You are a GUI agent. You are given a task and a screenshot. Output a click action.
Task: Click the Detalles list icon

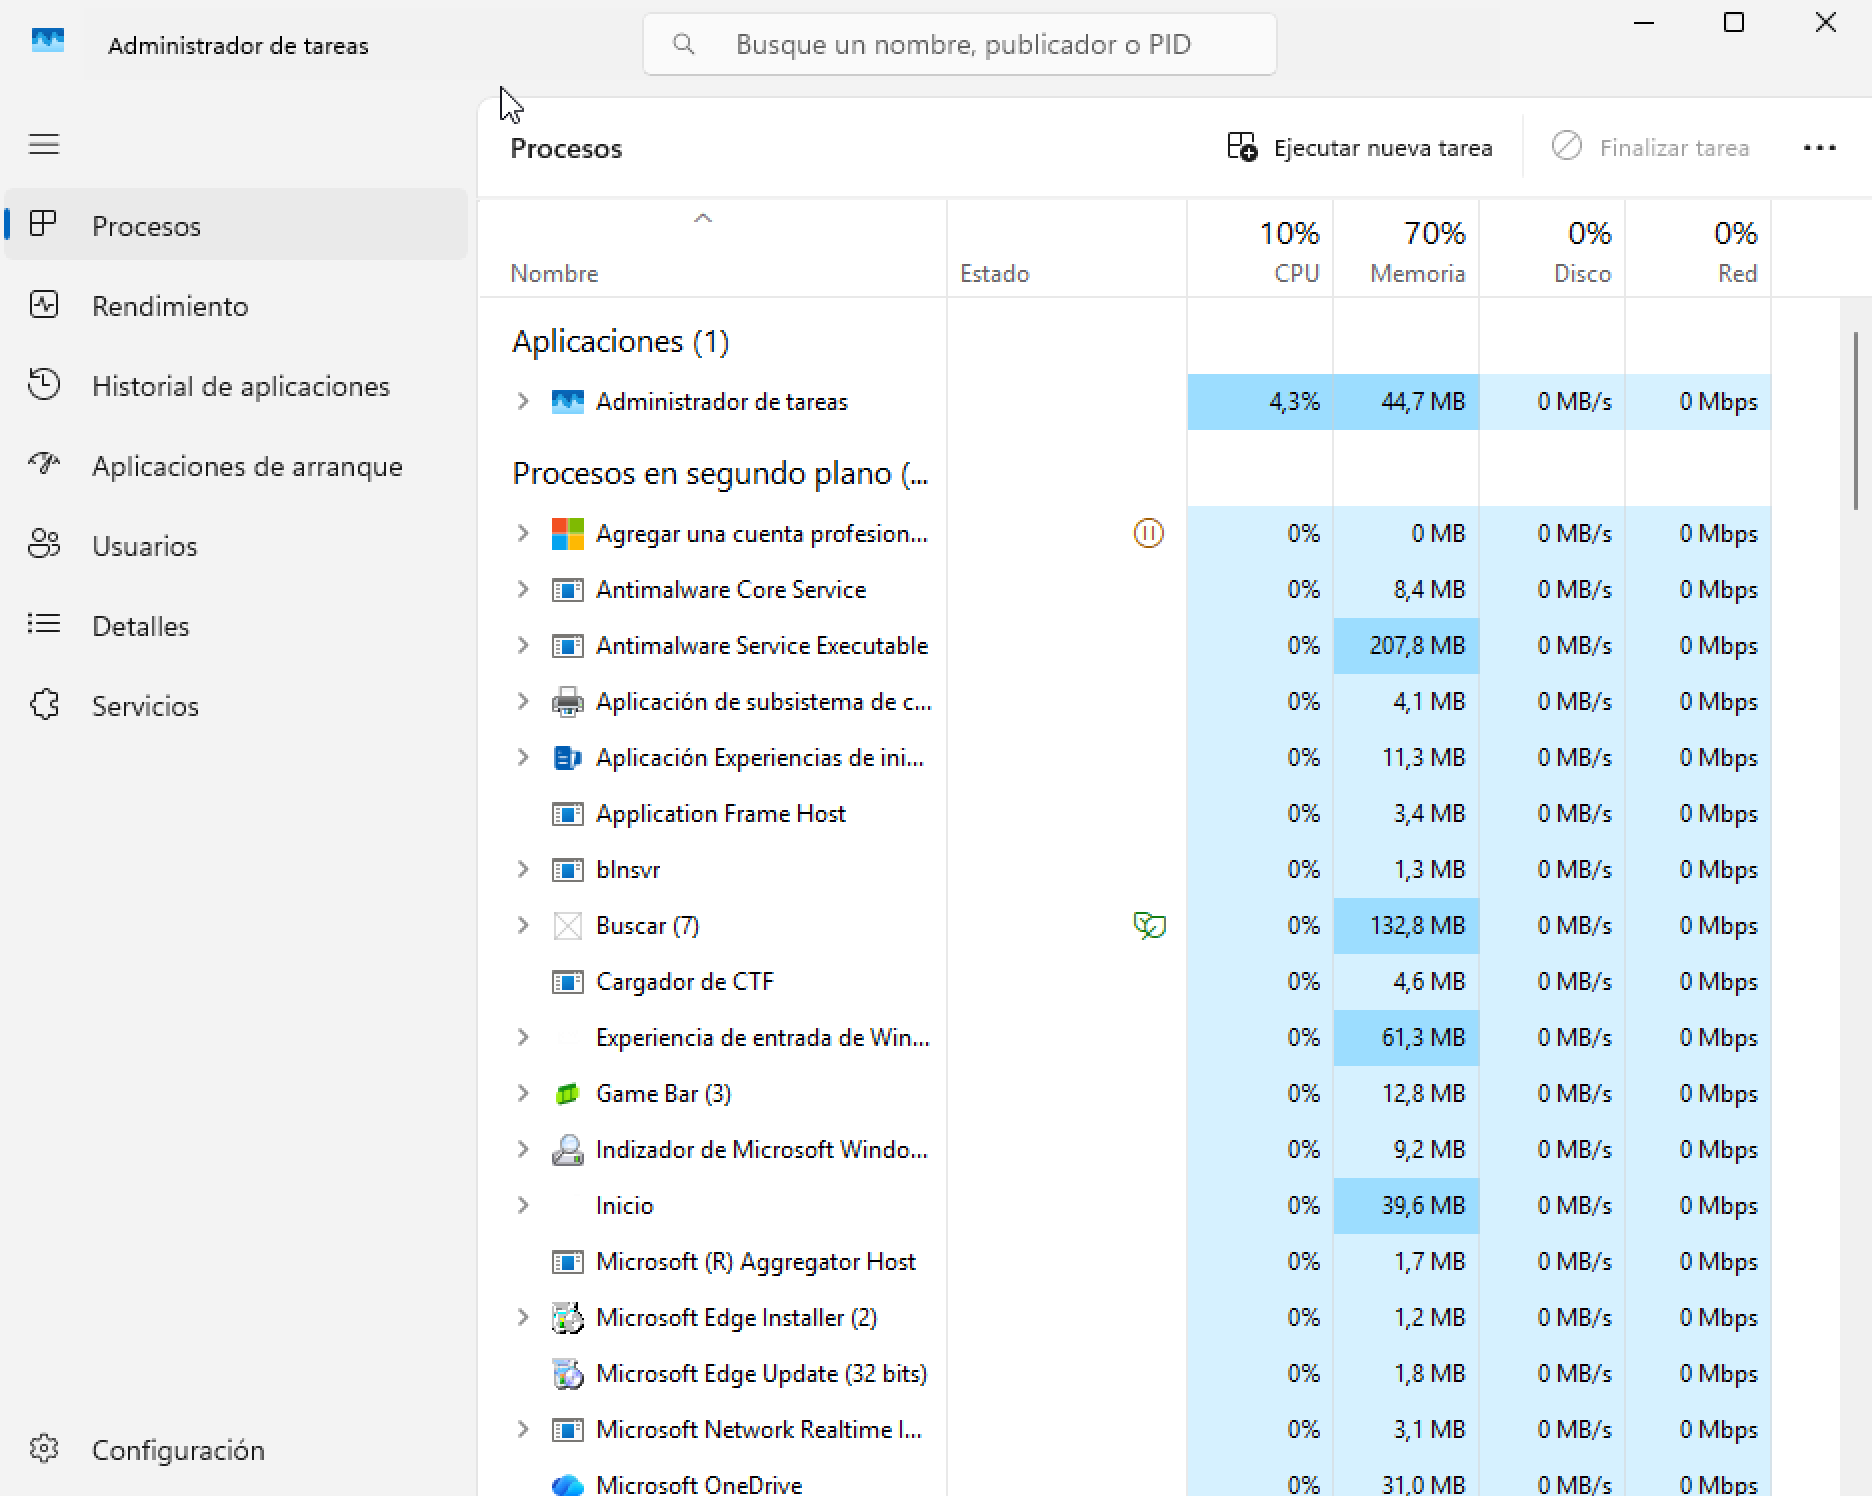44,625
